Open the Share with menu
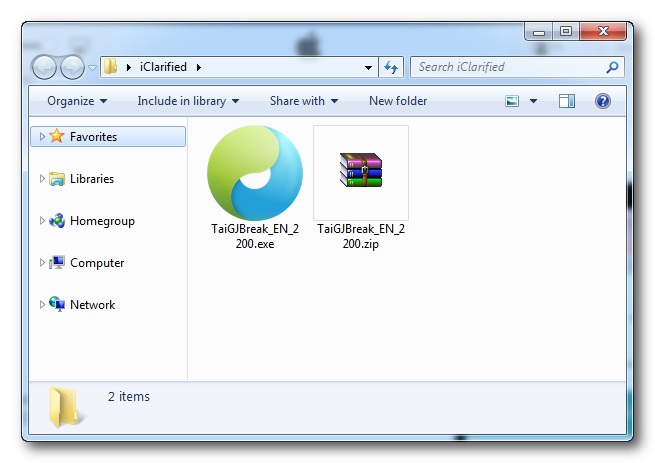The image size is (655, 463). click(304, 101)
